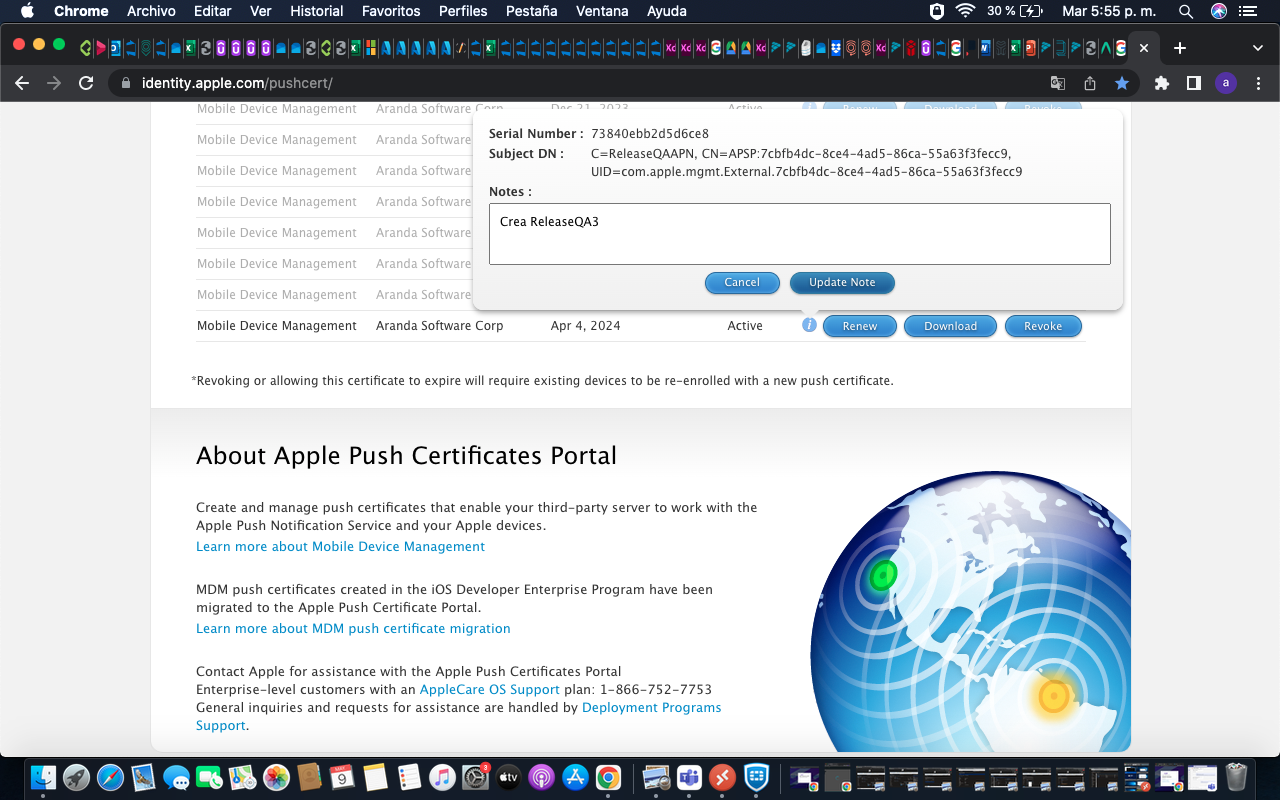This screenshot has height=800, width=1280.
Task: Click the share icon in address bar
Action: [x=1090, y=84]
